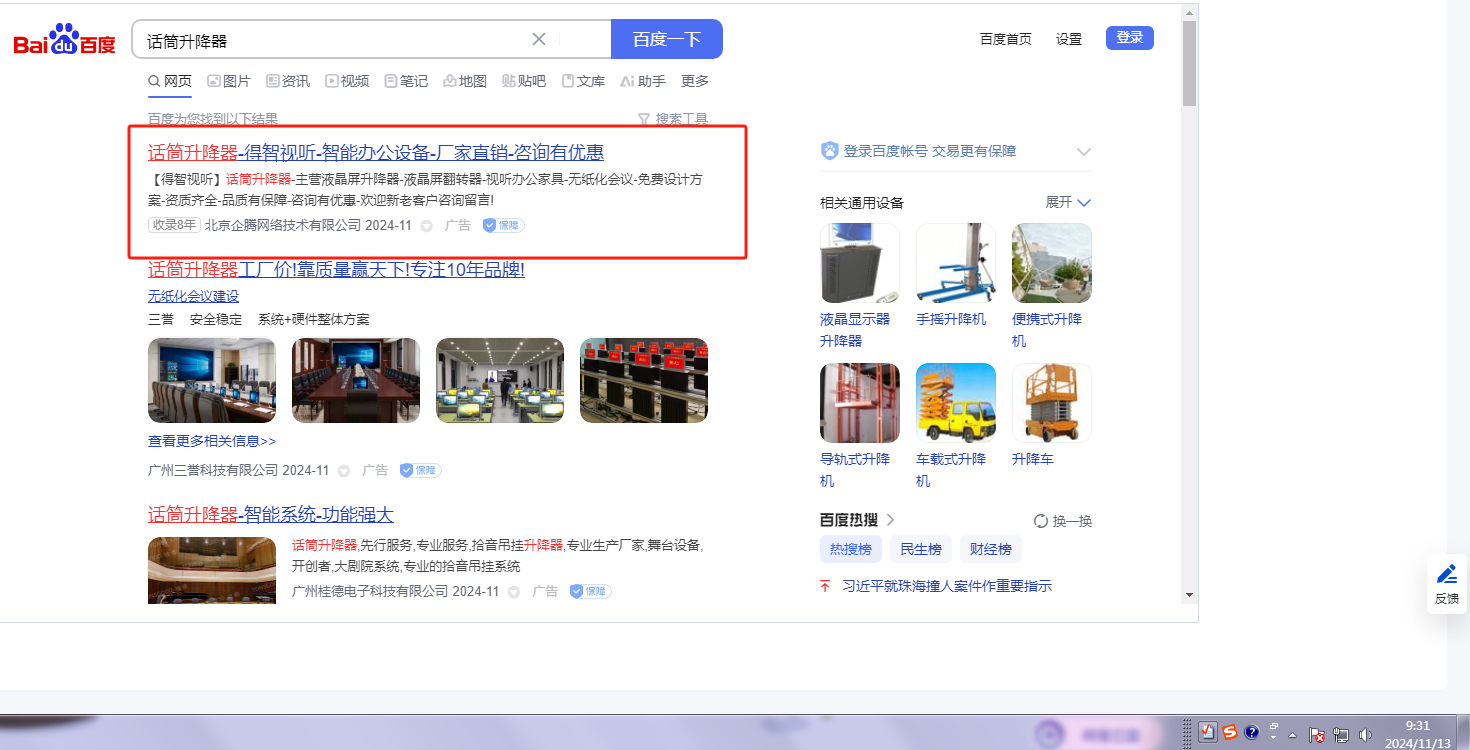
Task: Open the 百度热搜 heading
Action: (857, 520)
